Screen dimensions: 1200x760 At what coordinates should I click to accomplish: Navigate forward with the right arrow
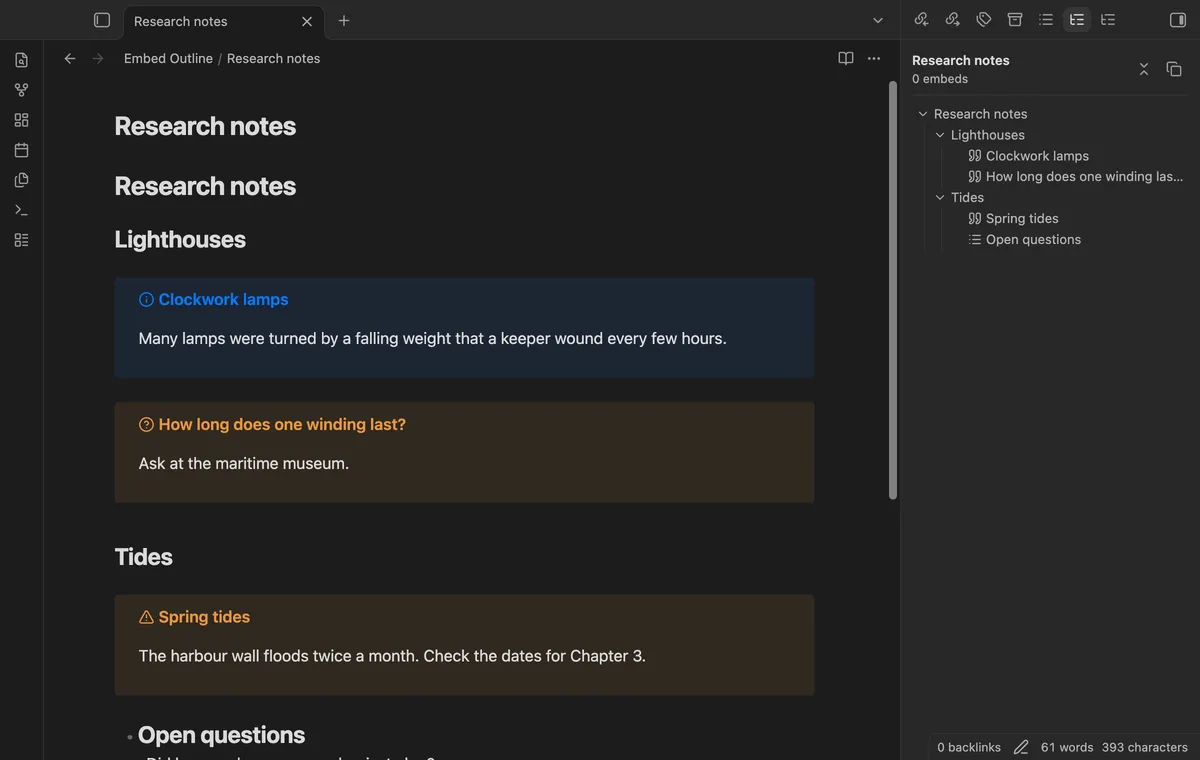pyautogui.click(x=98, y=59)
